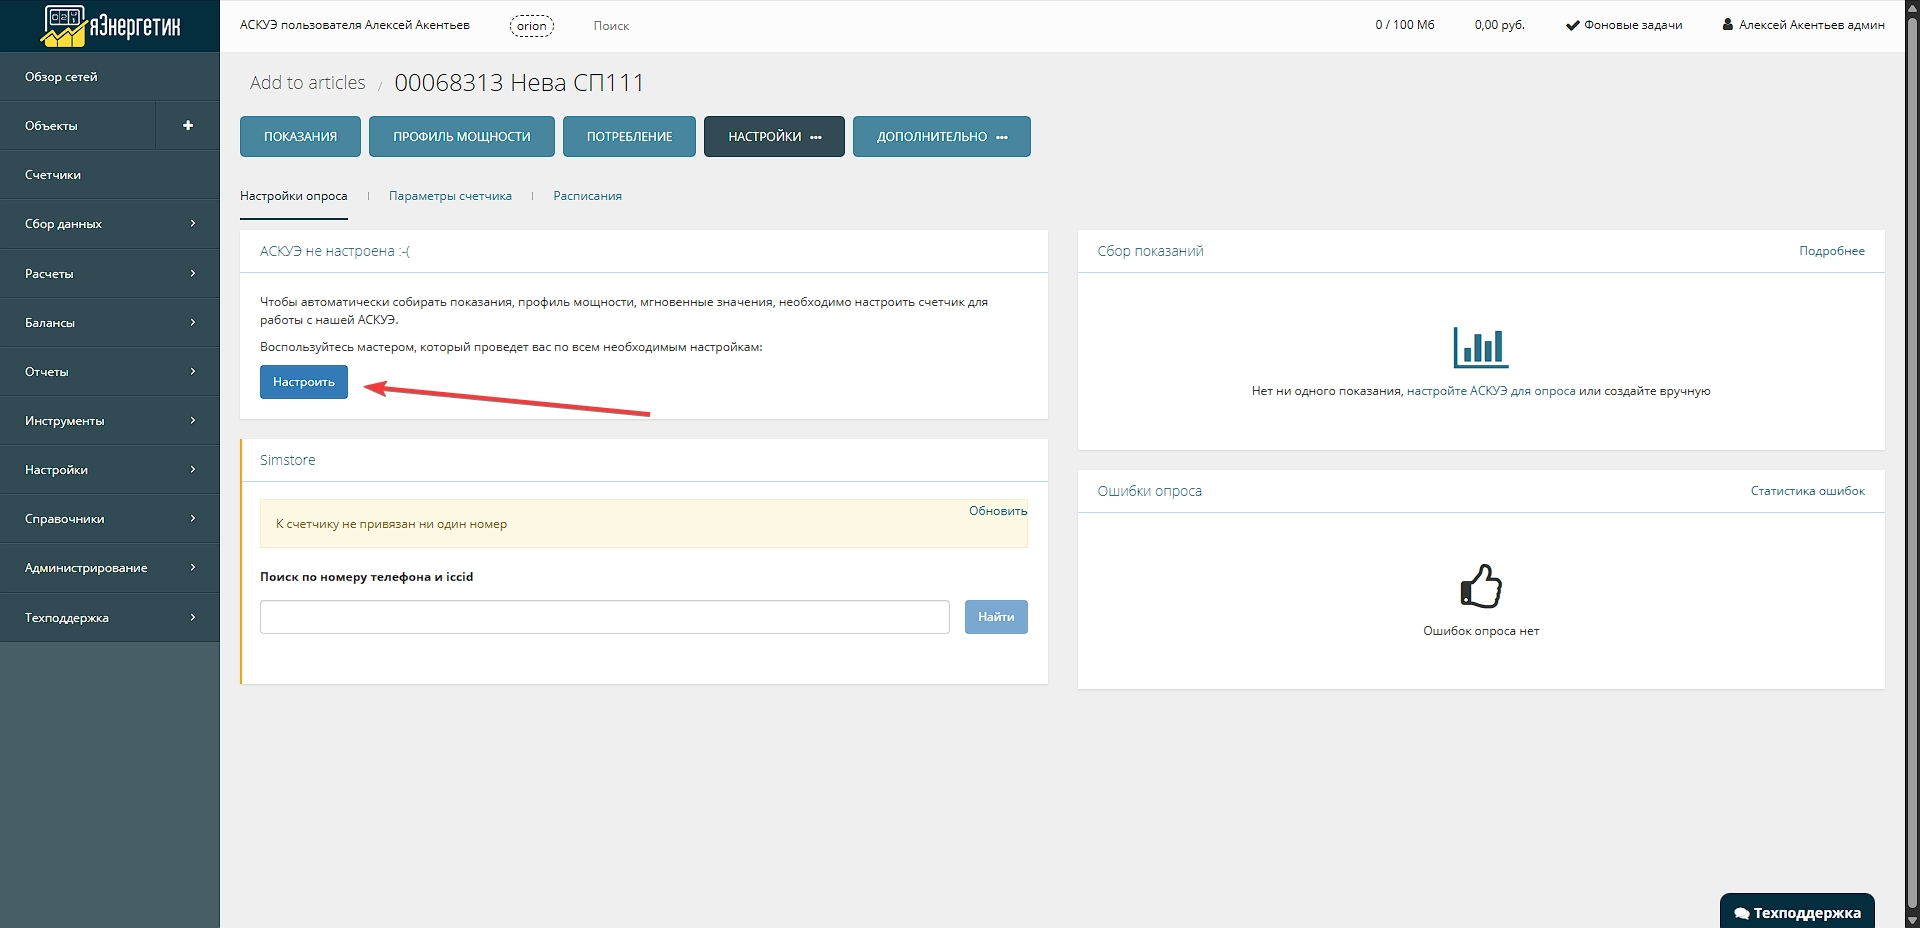Expand the Сбор данных sidebar menu
The image size is (1920, 928).
click(x=110, y=224)
